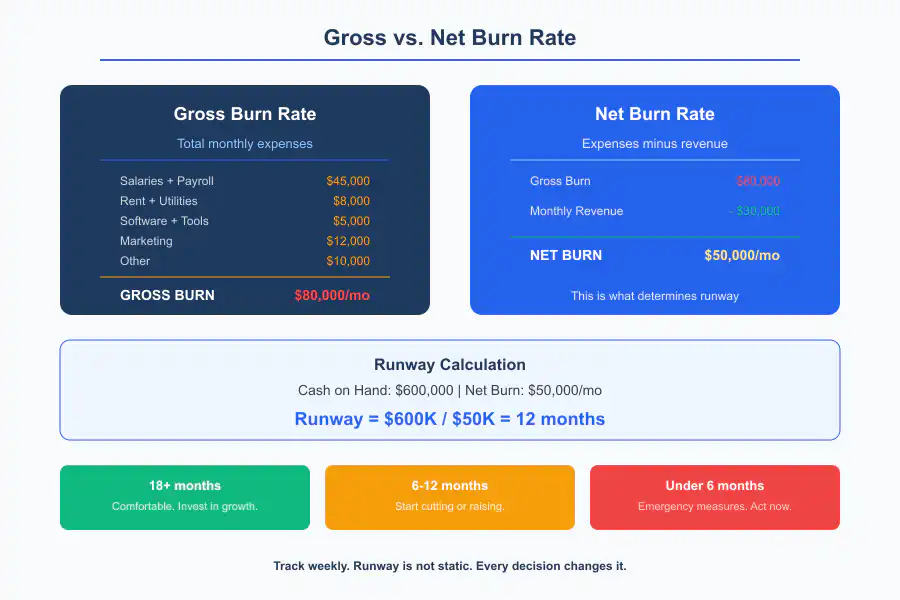Click the green 18+ months card
The width and height of the screenshot is (900, 600).
pos(185,497)
